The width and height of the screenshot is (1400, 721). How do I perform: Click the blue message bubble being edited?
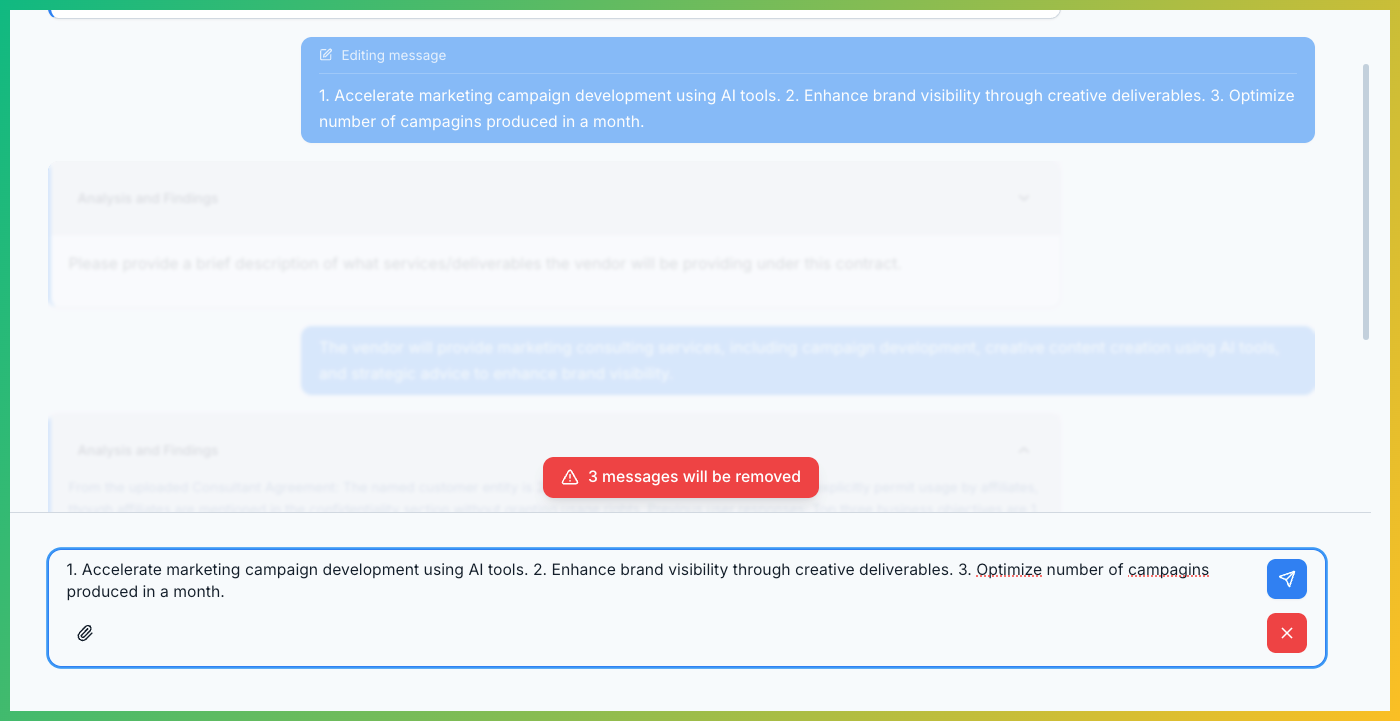point(806,108)
